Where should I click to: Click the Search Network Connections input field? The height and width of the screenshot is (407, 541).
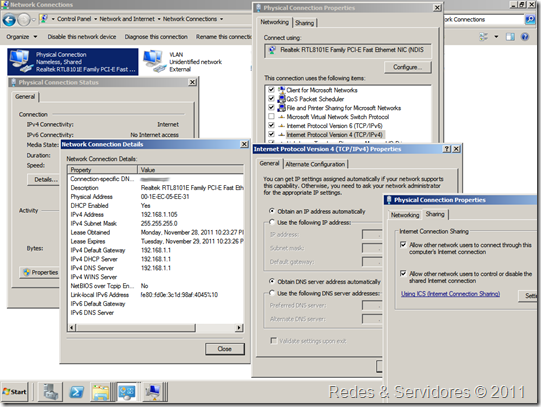[483, 20]
